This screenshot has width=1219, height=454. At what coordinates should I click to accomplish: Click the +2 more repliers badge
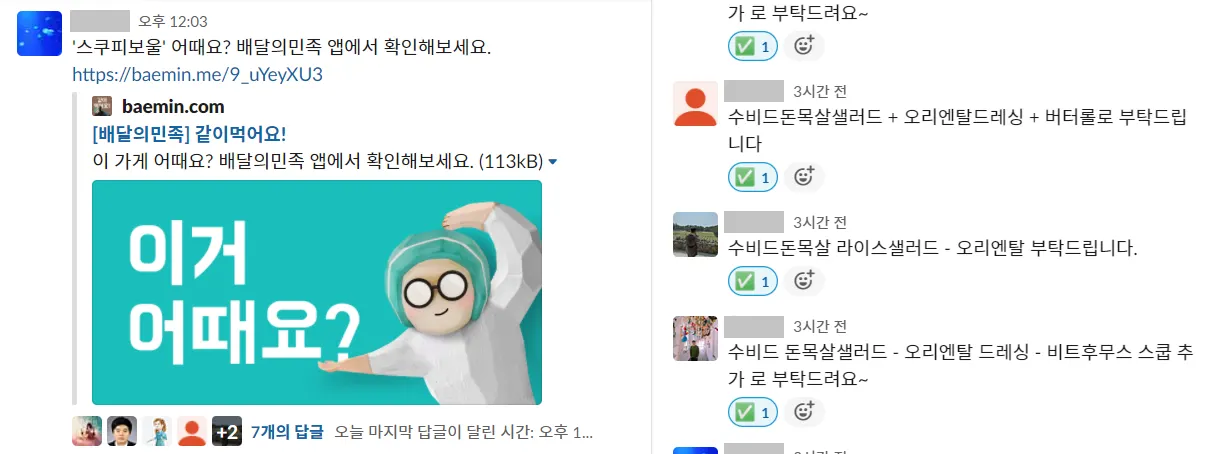227,432
